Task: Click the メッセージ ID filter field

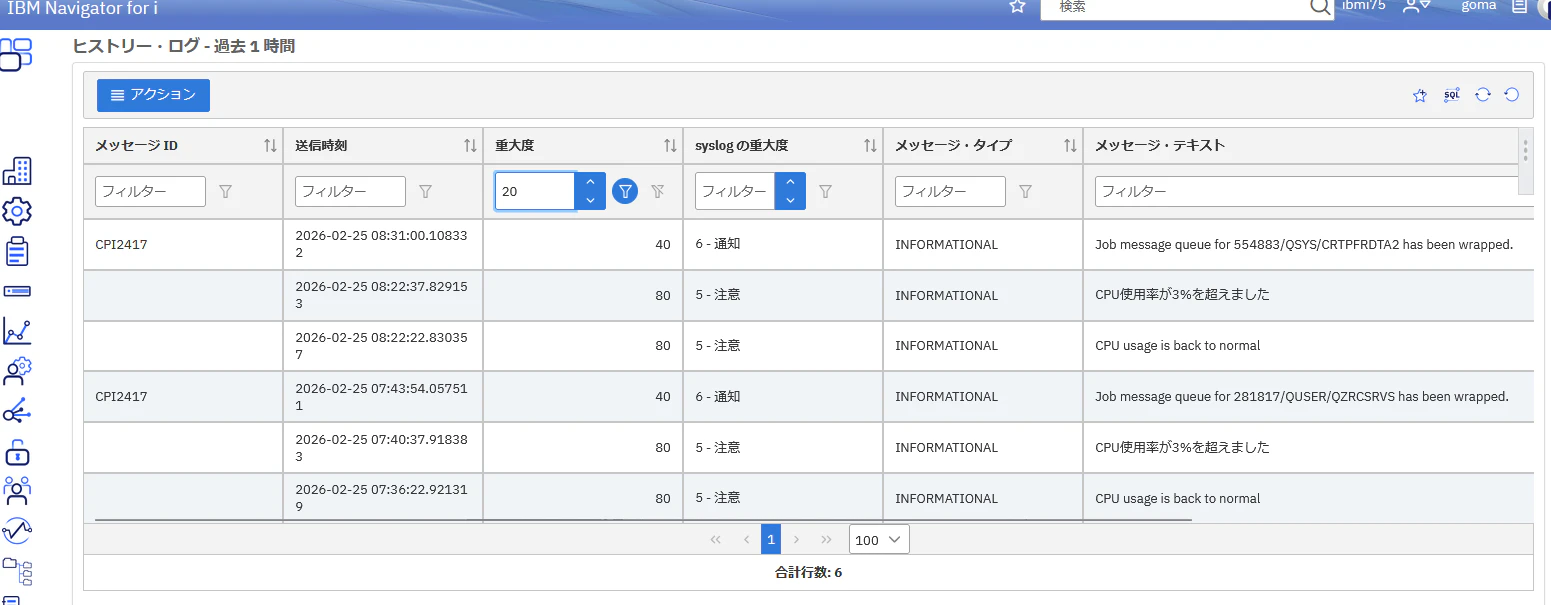Action: (150, 191)
